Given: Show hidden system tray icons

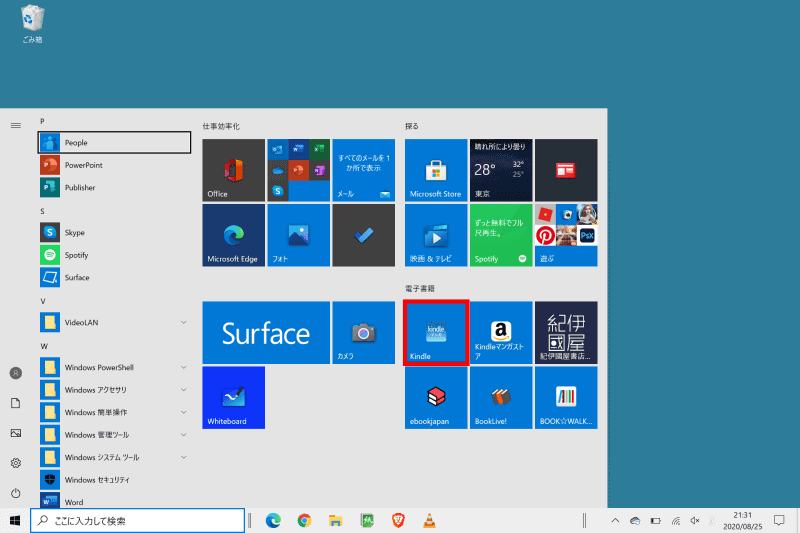Looking at the screenshot, I should 615,521.
